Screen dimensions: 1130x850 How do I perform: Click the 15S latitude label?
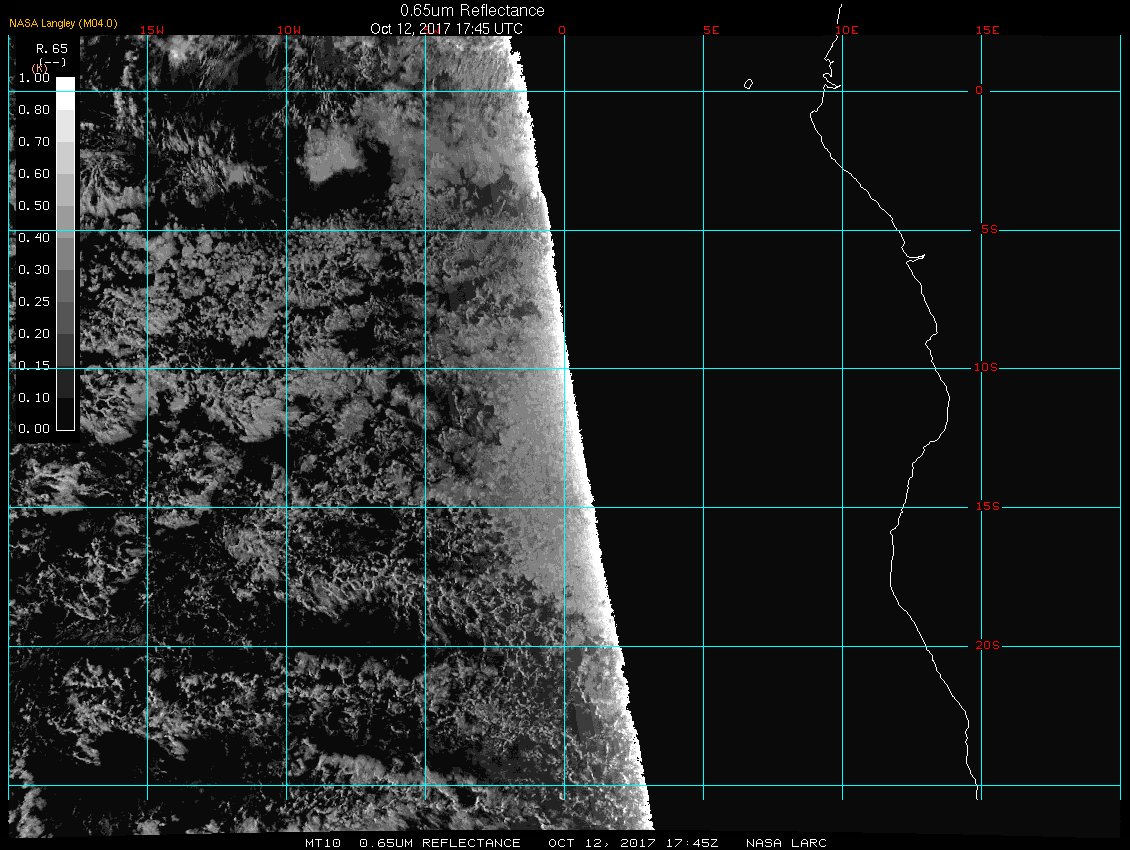[987, 506]
